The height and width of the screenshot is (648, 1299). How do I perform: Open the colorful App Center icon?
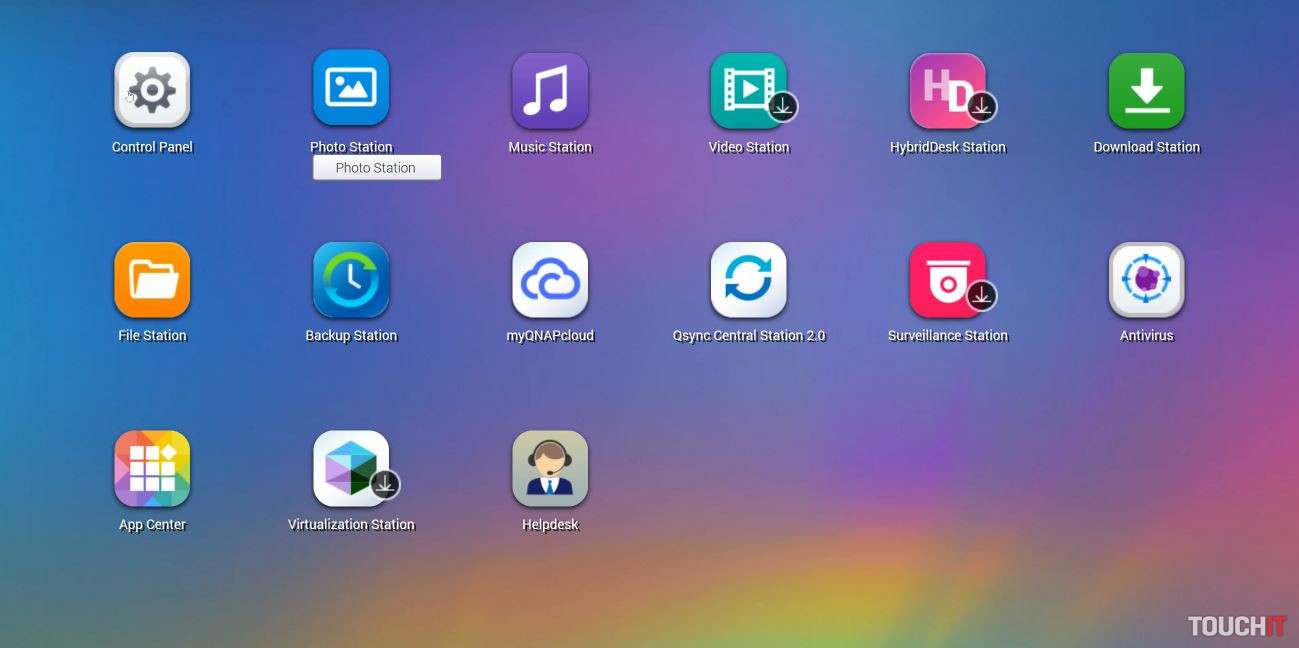152,468
